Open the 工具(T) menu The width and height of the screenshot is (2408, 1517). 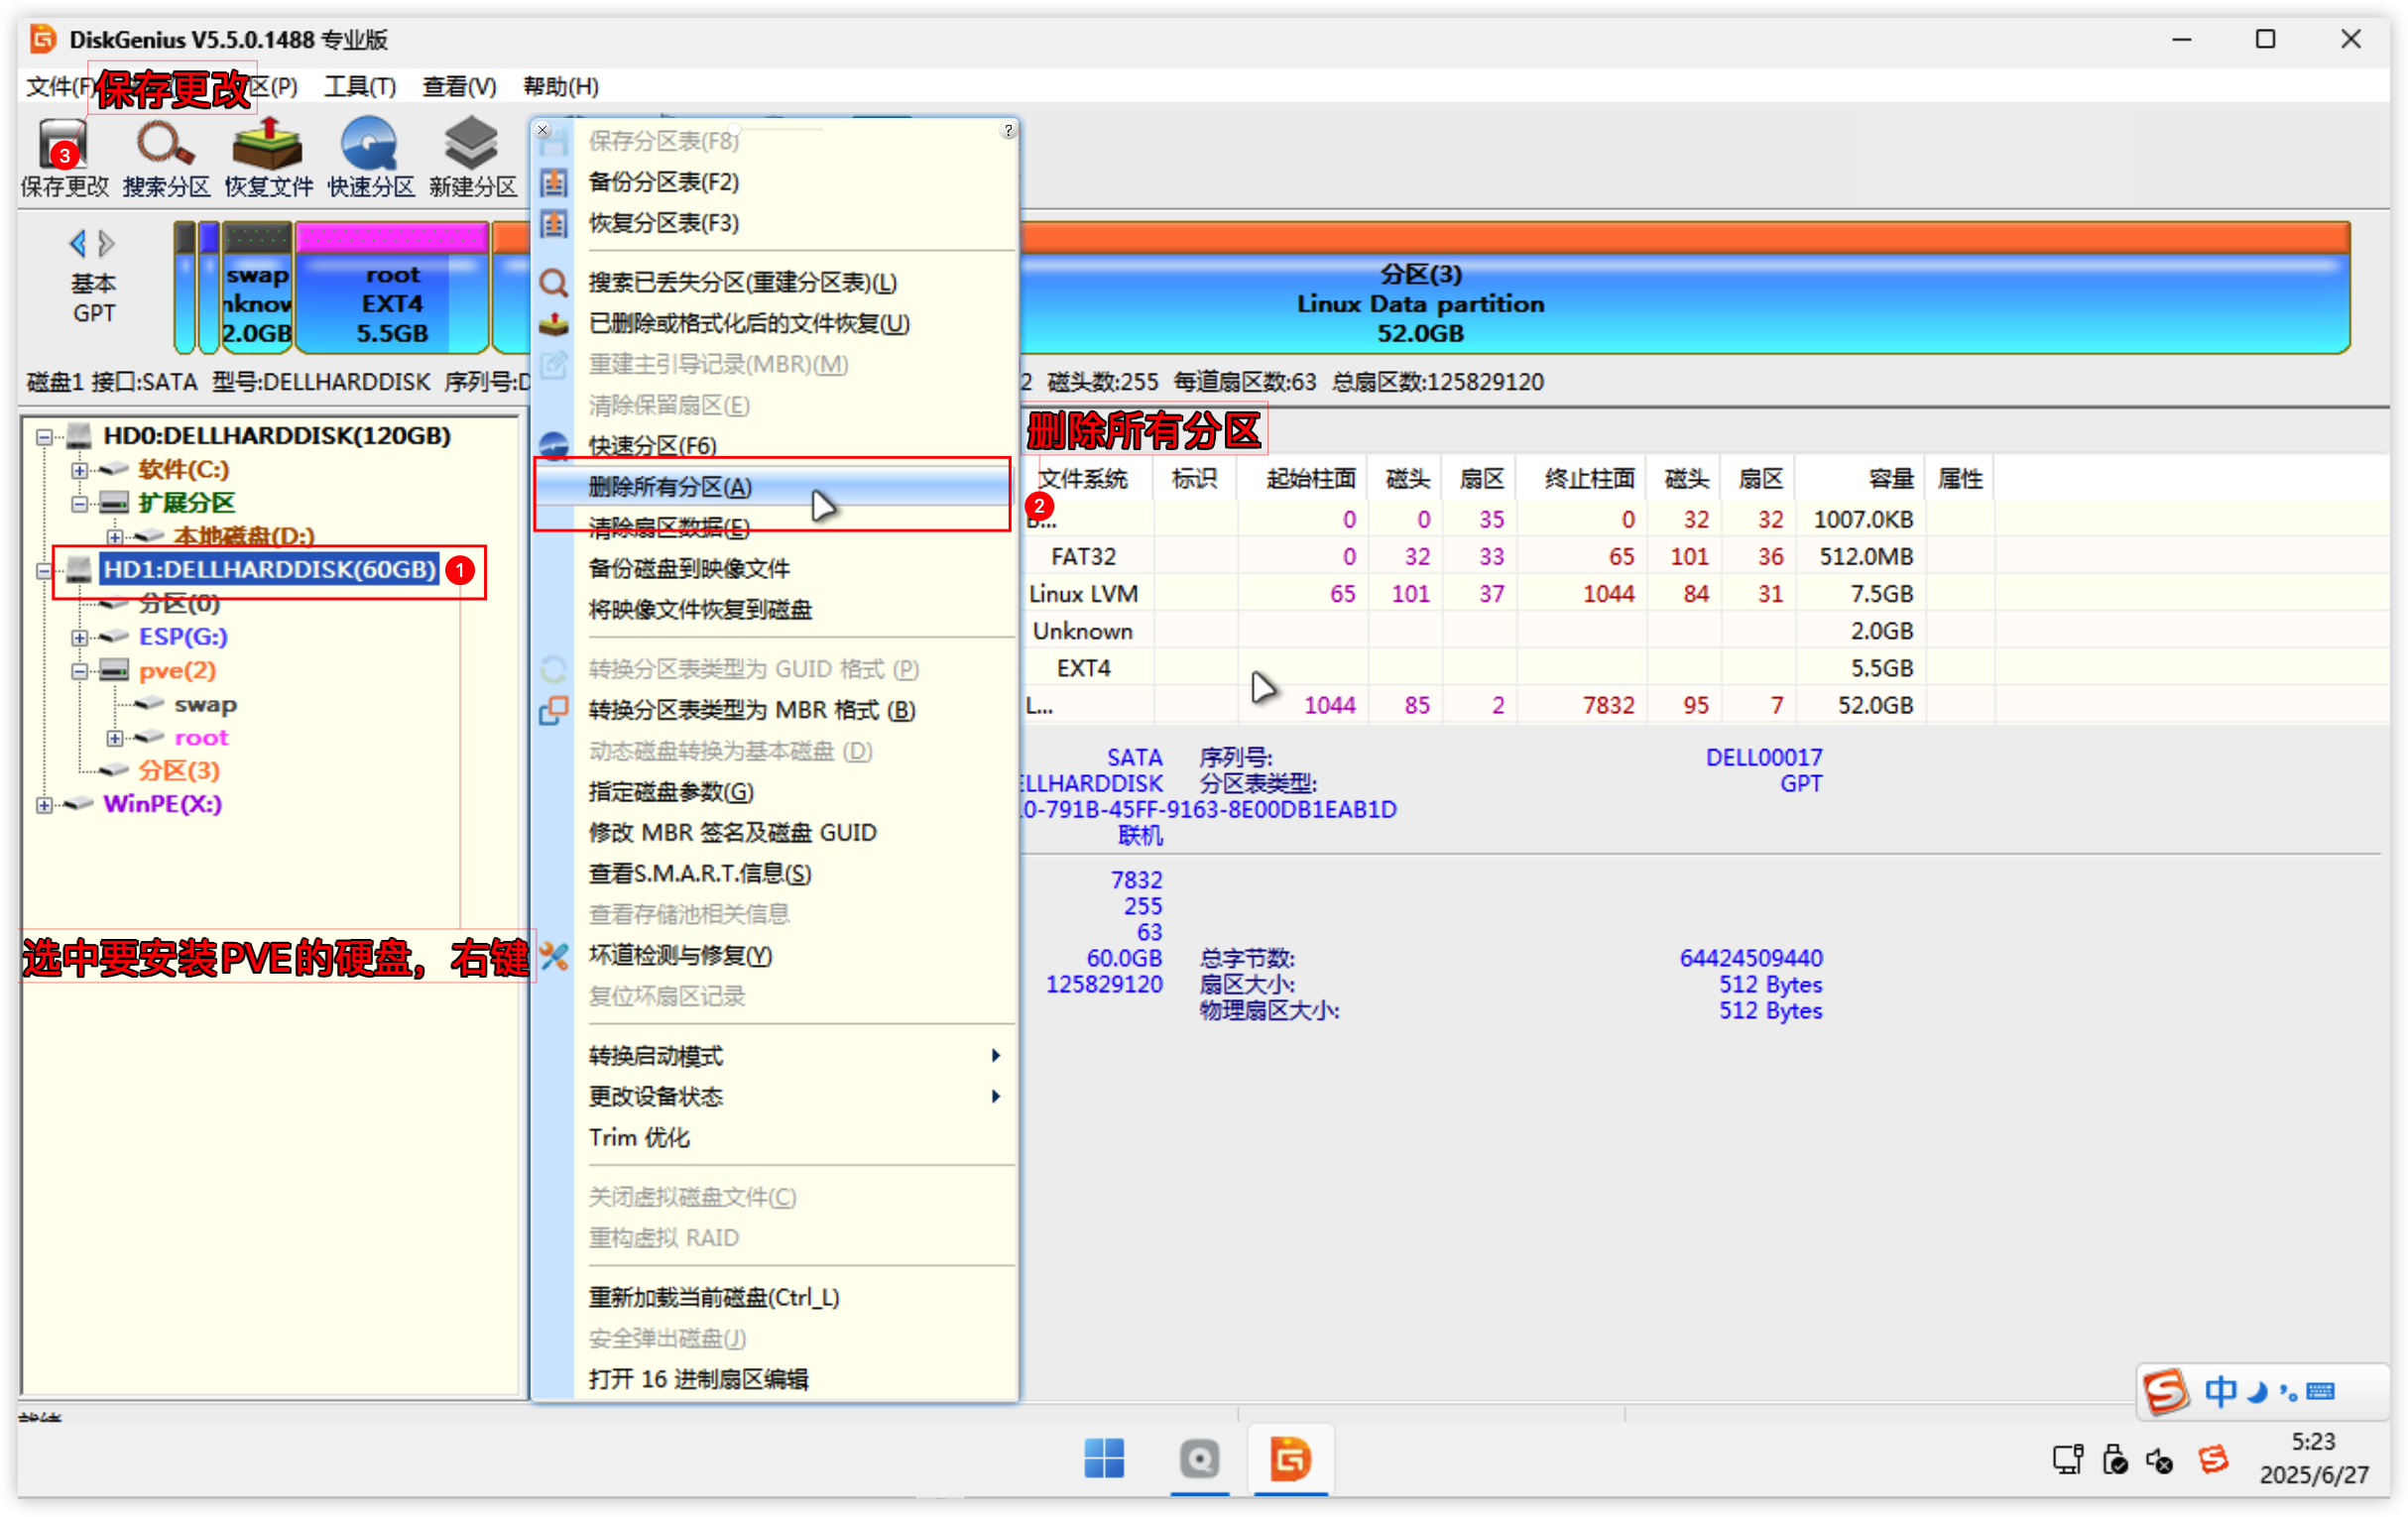click(360, 86)
